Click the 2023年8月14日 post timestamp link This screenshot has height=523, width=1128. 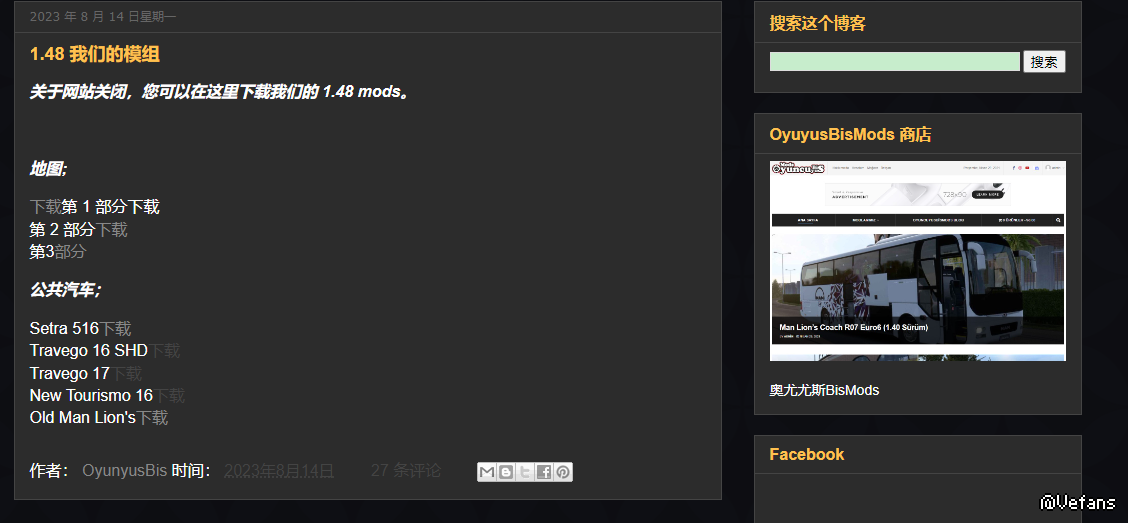tap(279, 470)
